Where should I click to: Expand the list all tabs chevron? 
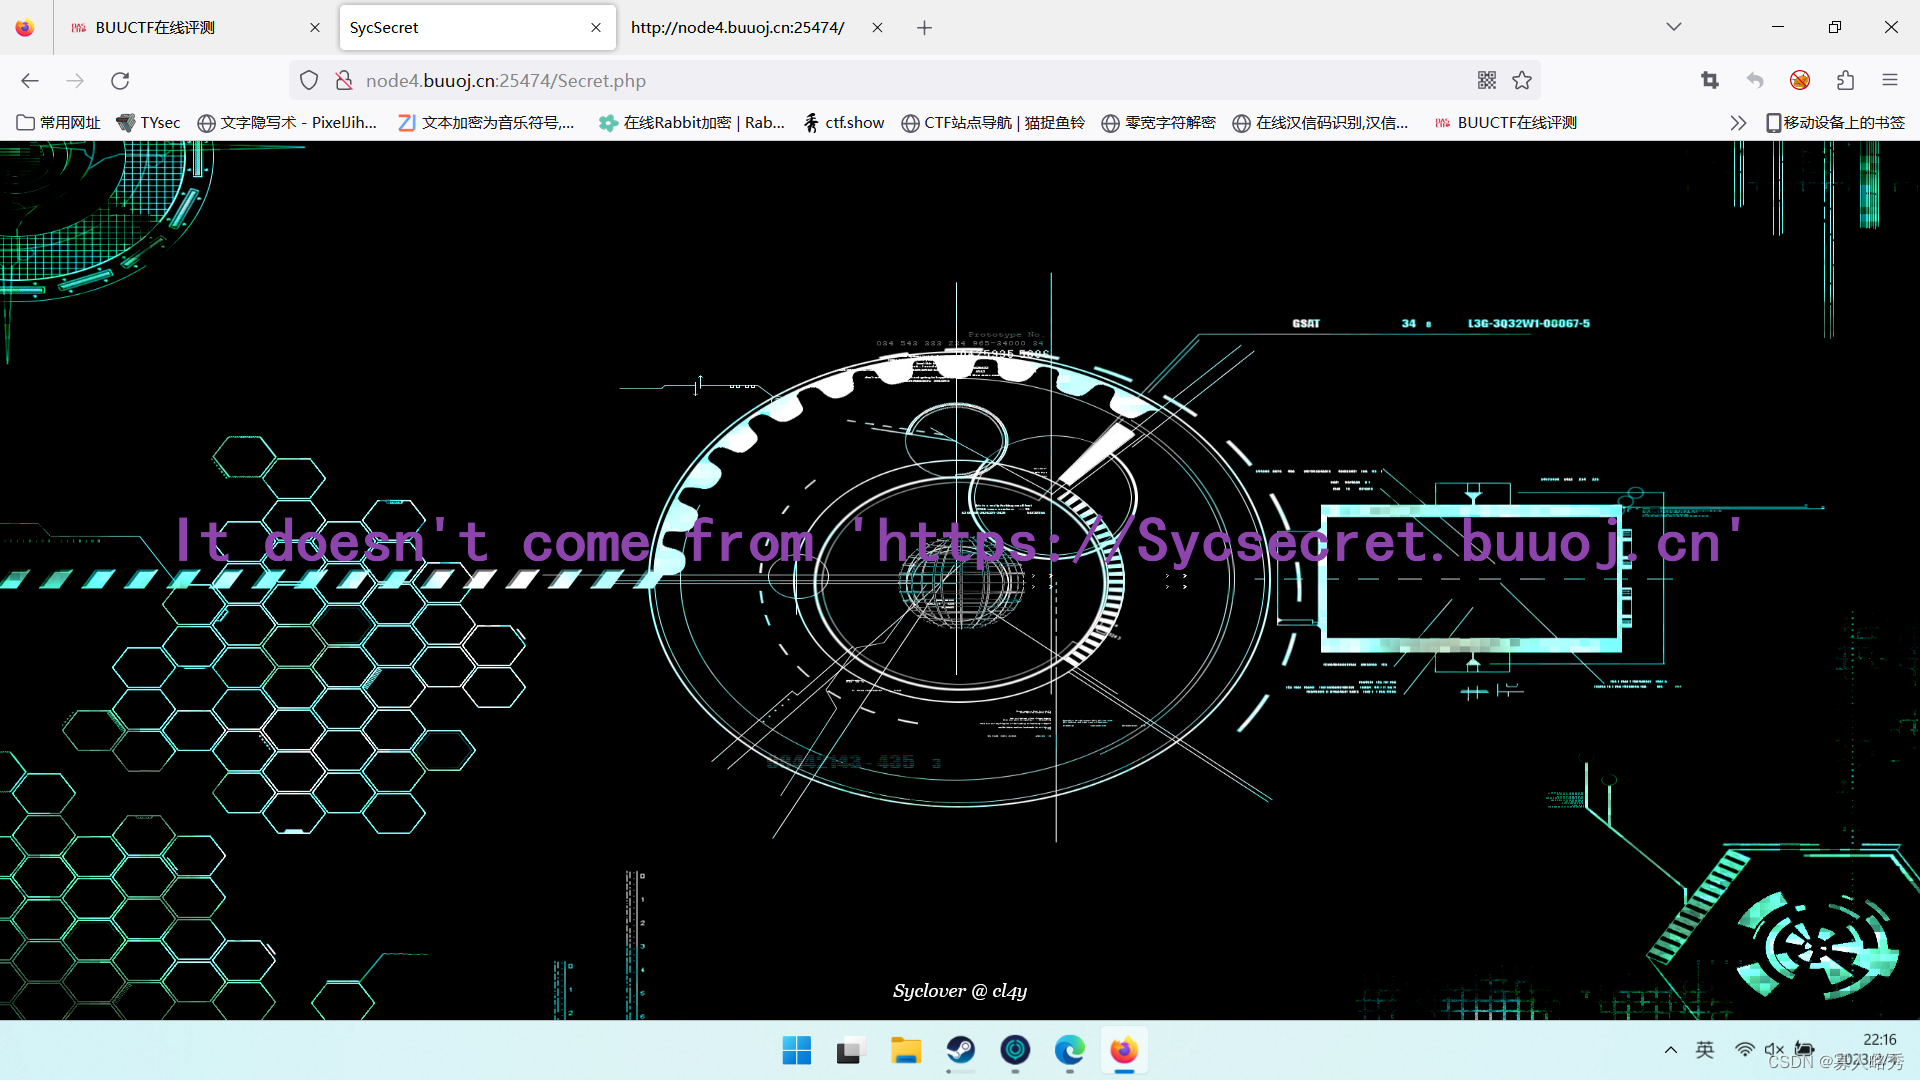pos(1674,27)
